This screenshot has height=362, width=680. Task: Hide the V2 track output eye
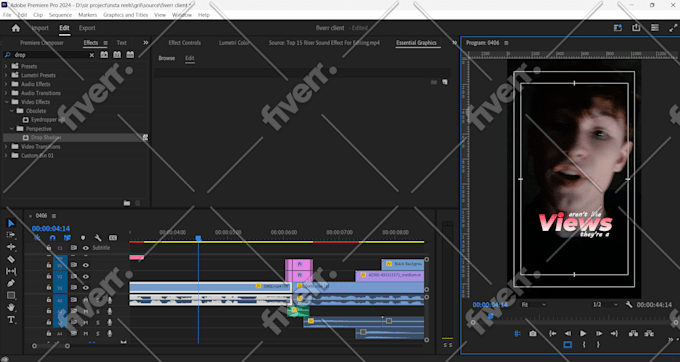pyautogui.click(x=85, y=276)
